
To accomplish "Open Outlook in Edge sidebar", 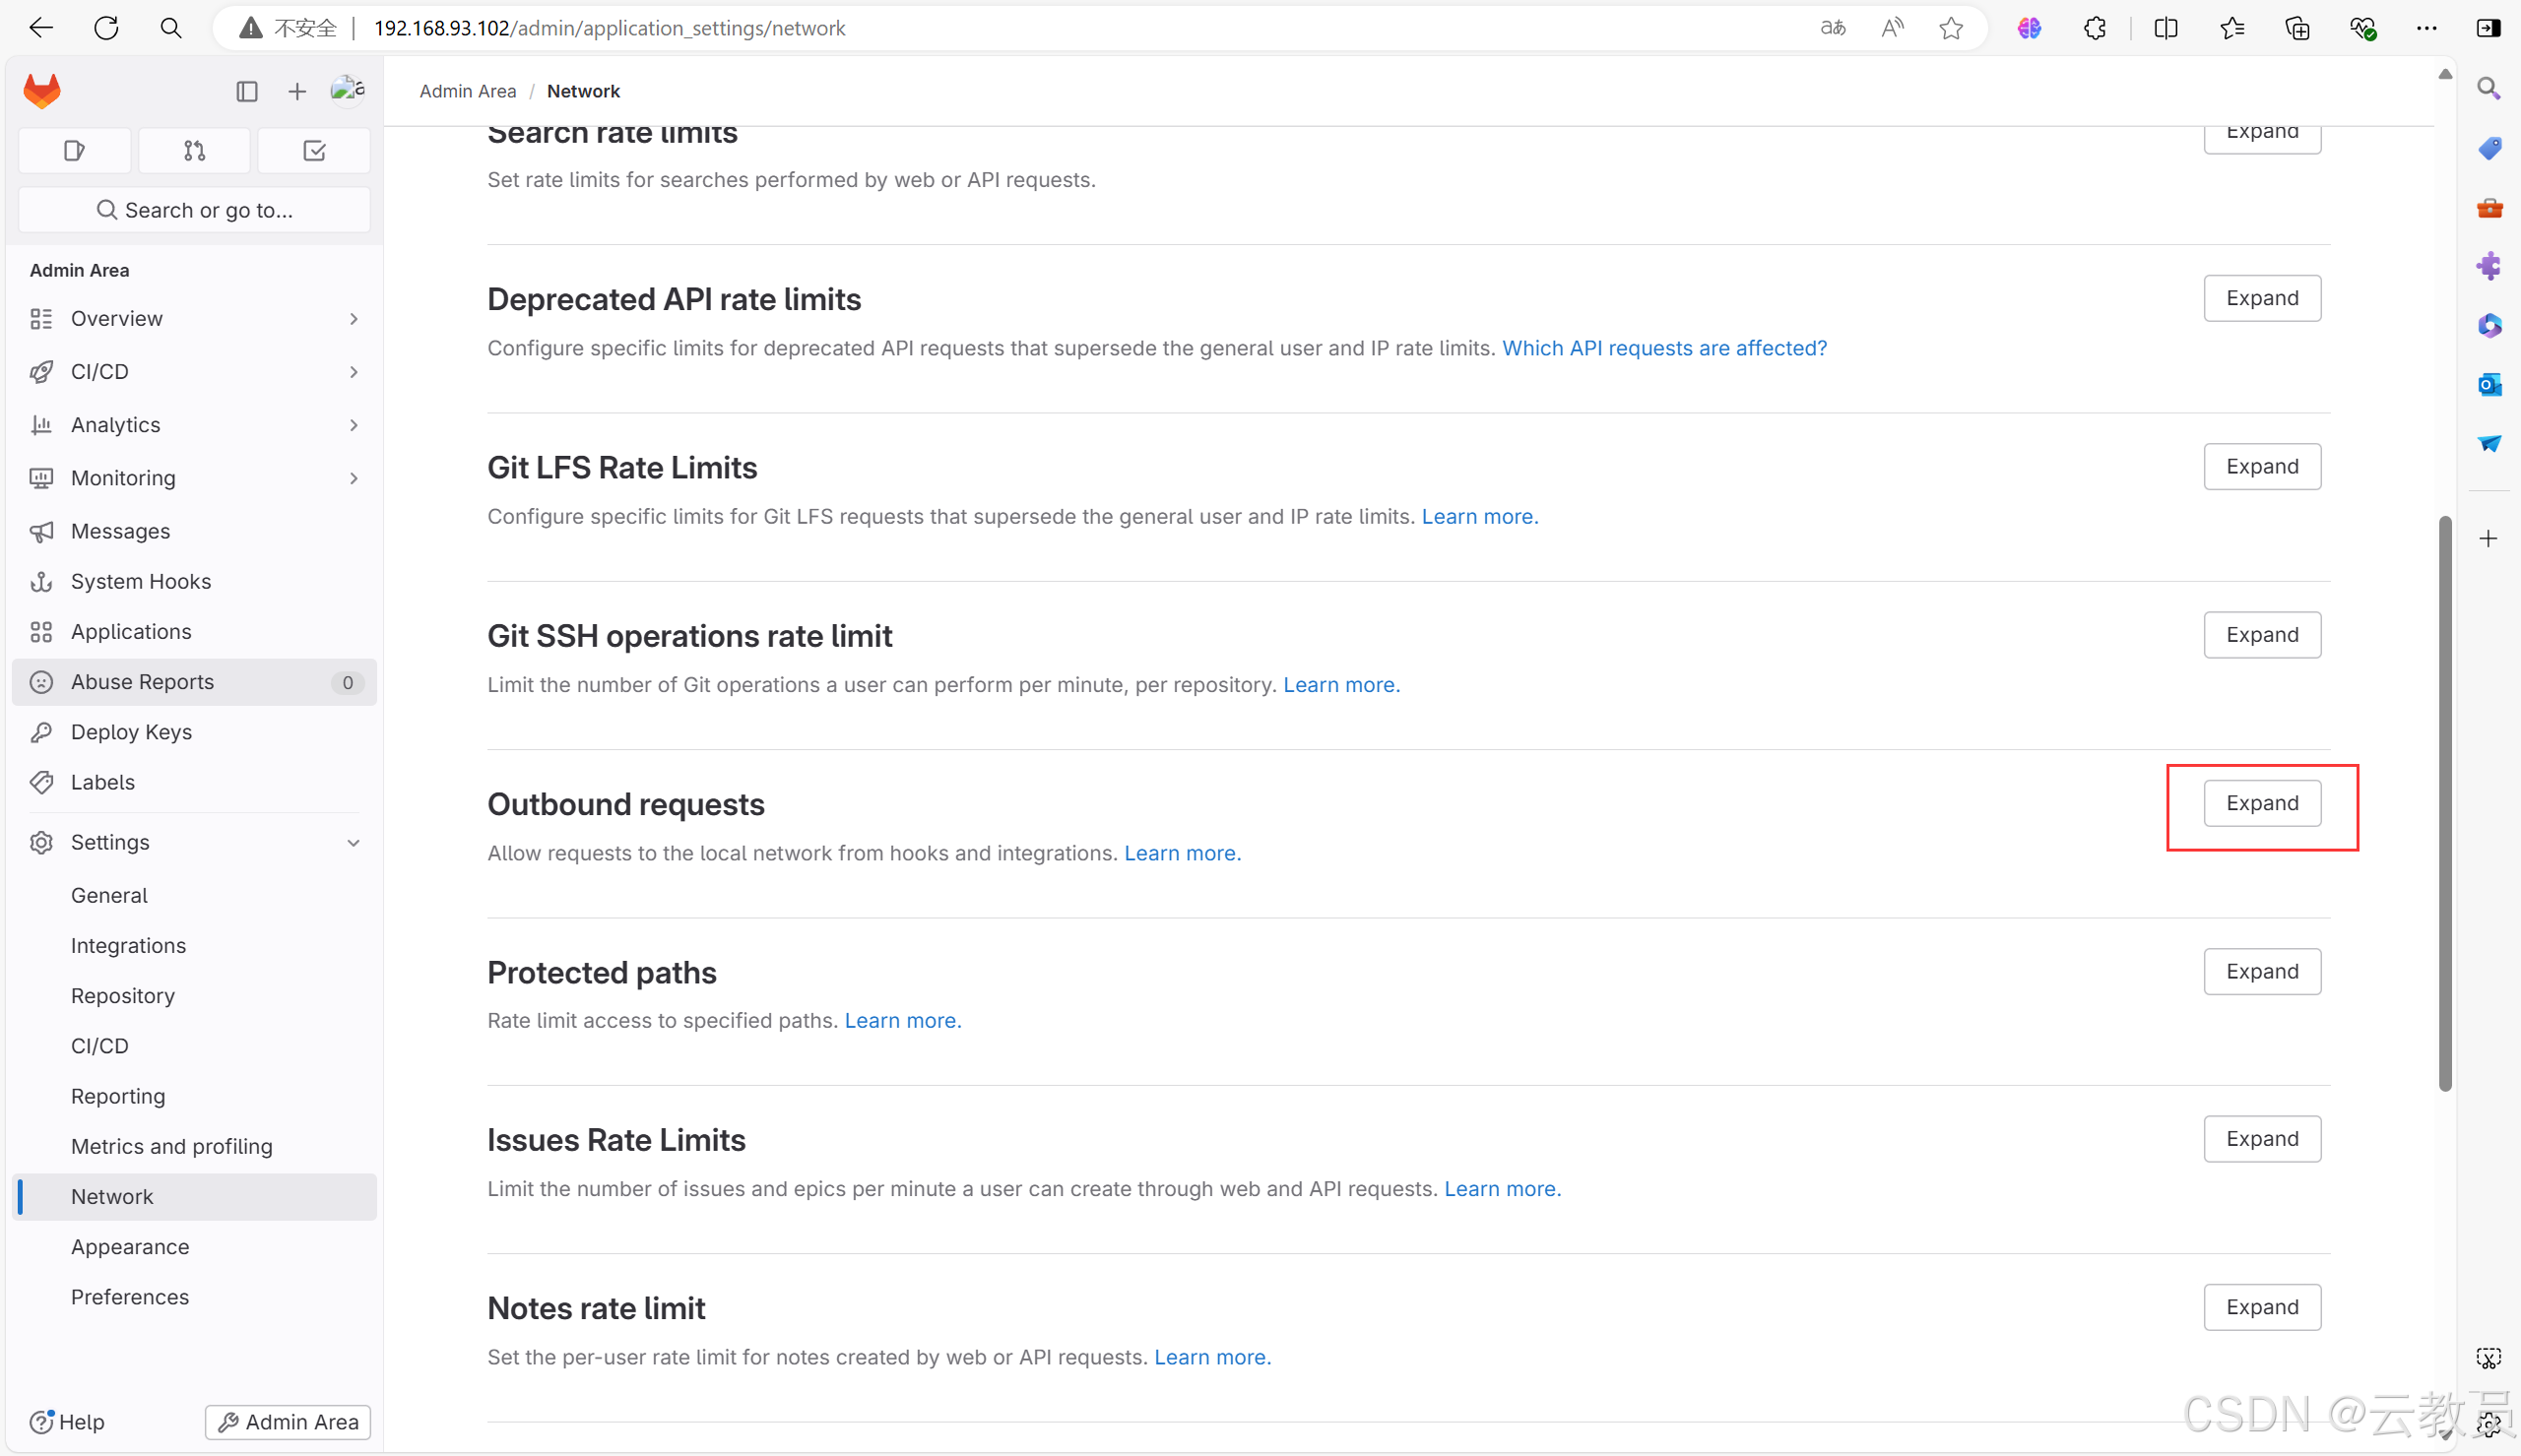I will click(2489, 384).
